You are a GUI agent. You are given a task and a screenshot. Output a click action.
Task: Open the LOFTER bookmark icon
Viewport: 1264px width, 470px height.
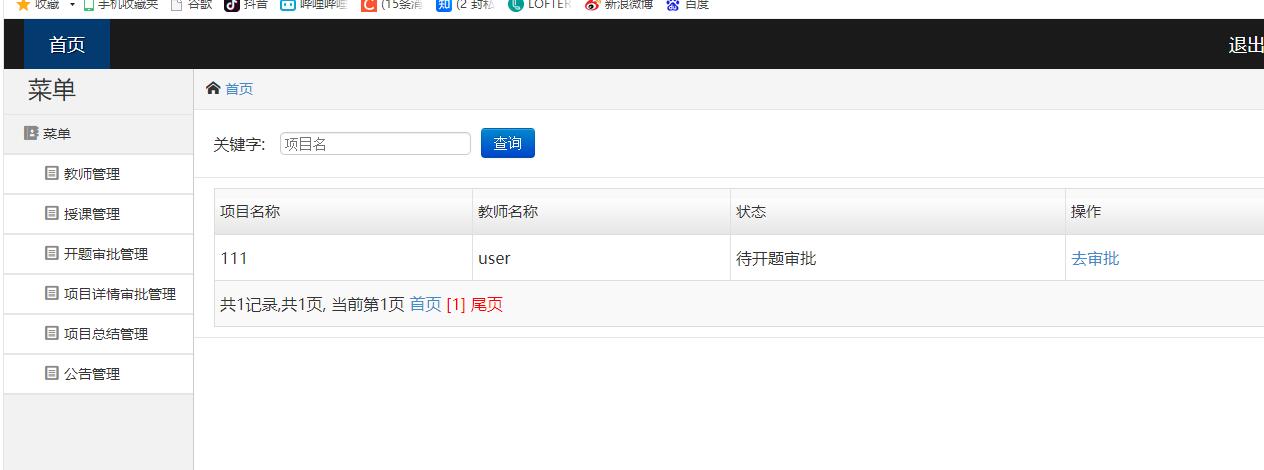[515, 5]
